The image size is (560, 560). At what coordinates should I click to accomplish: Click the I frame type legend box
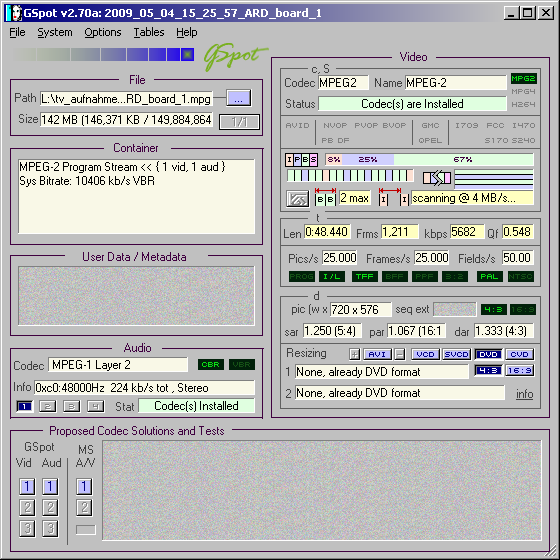pyautogui.click(x=289, y=159)
